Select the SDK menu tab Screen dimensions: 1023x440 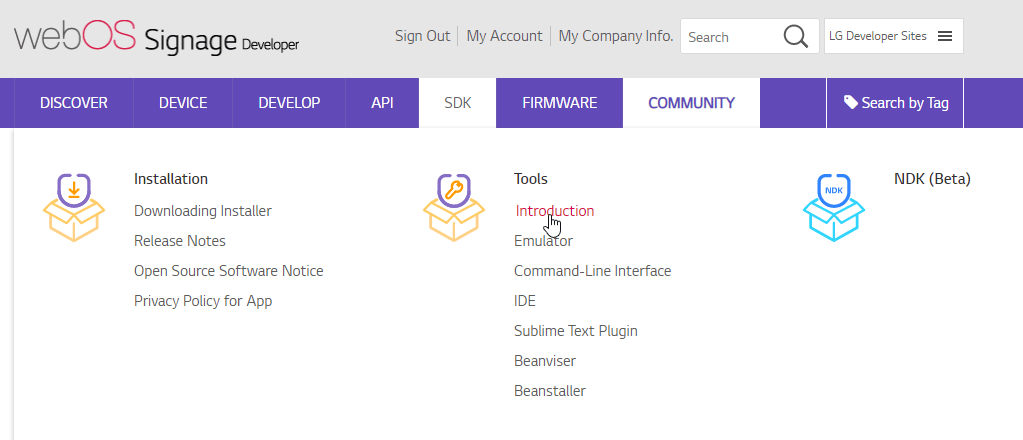point(457,102)
